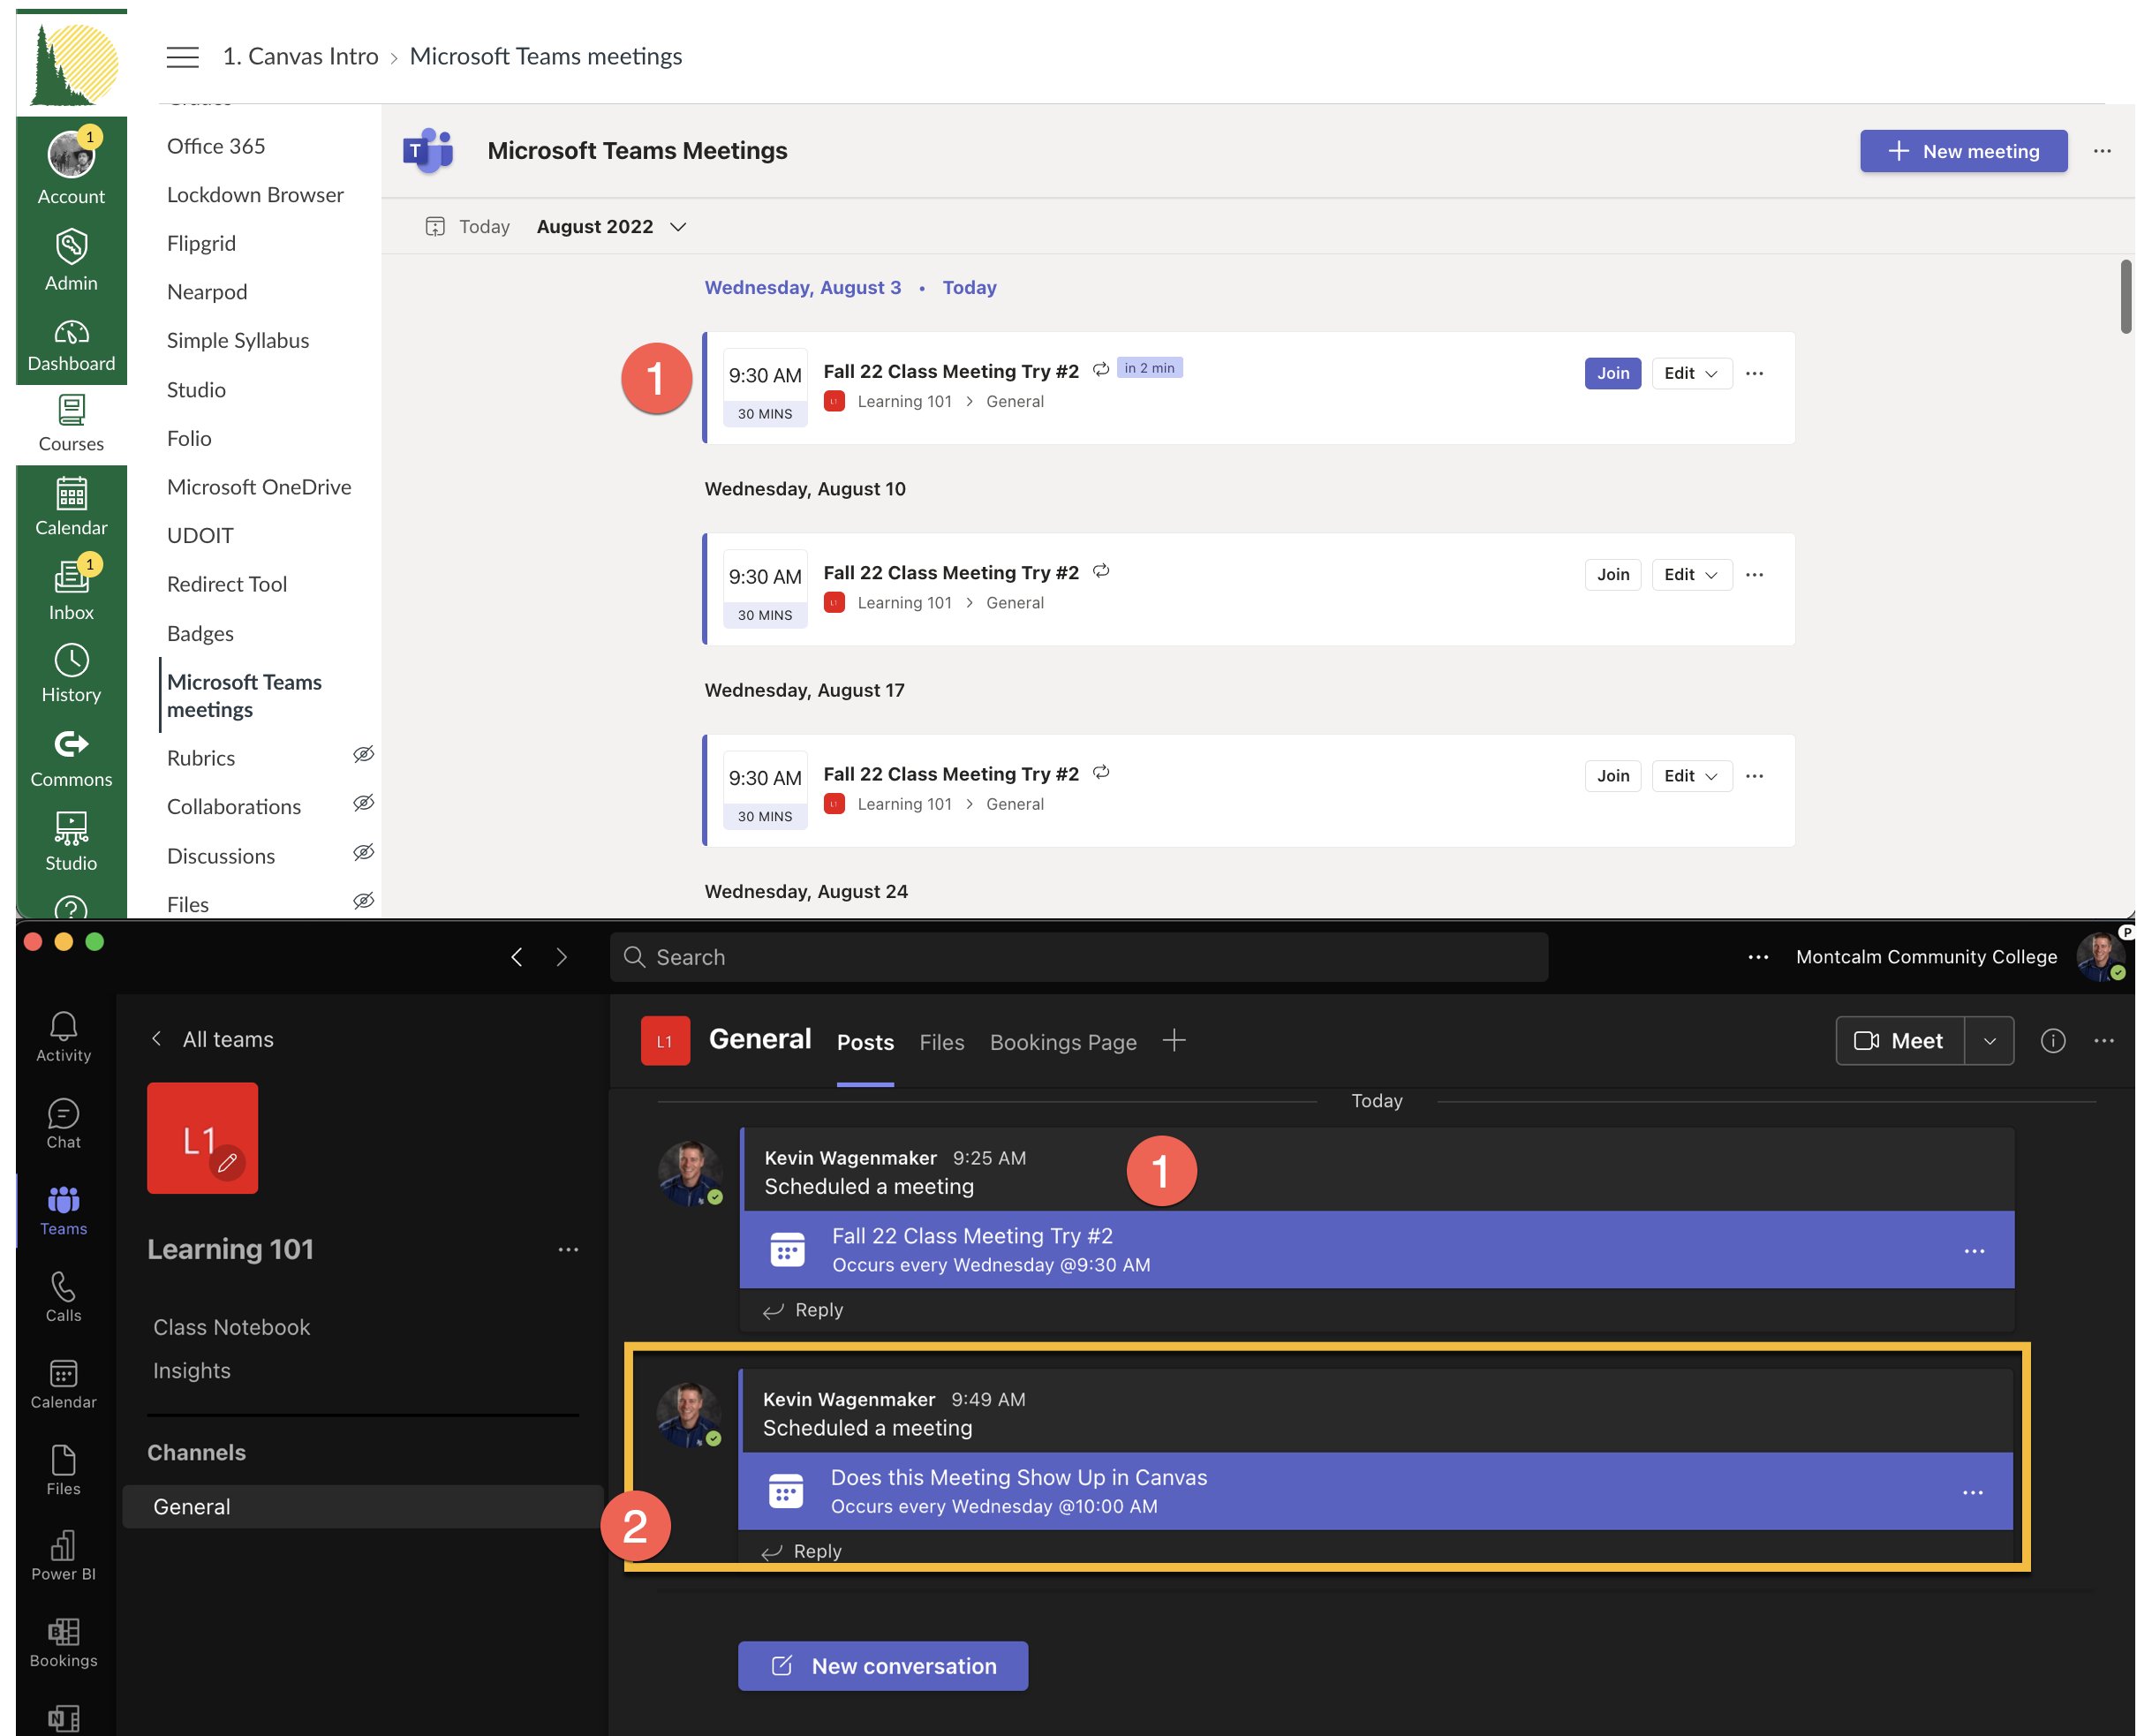Switch to the Files tab in General
The image size is (2137, 1736).
click(941, 1042)
